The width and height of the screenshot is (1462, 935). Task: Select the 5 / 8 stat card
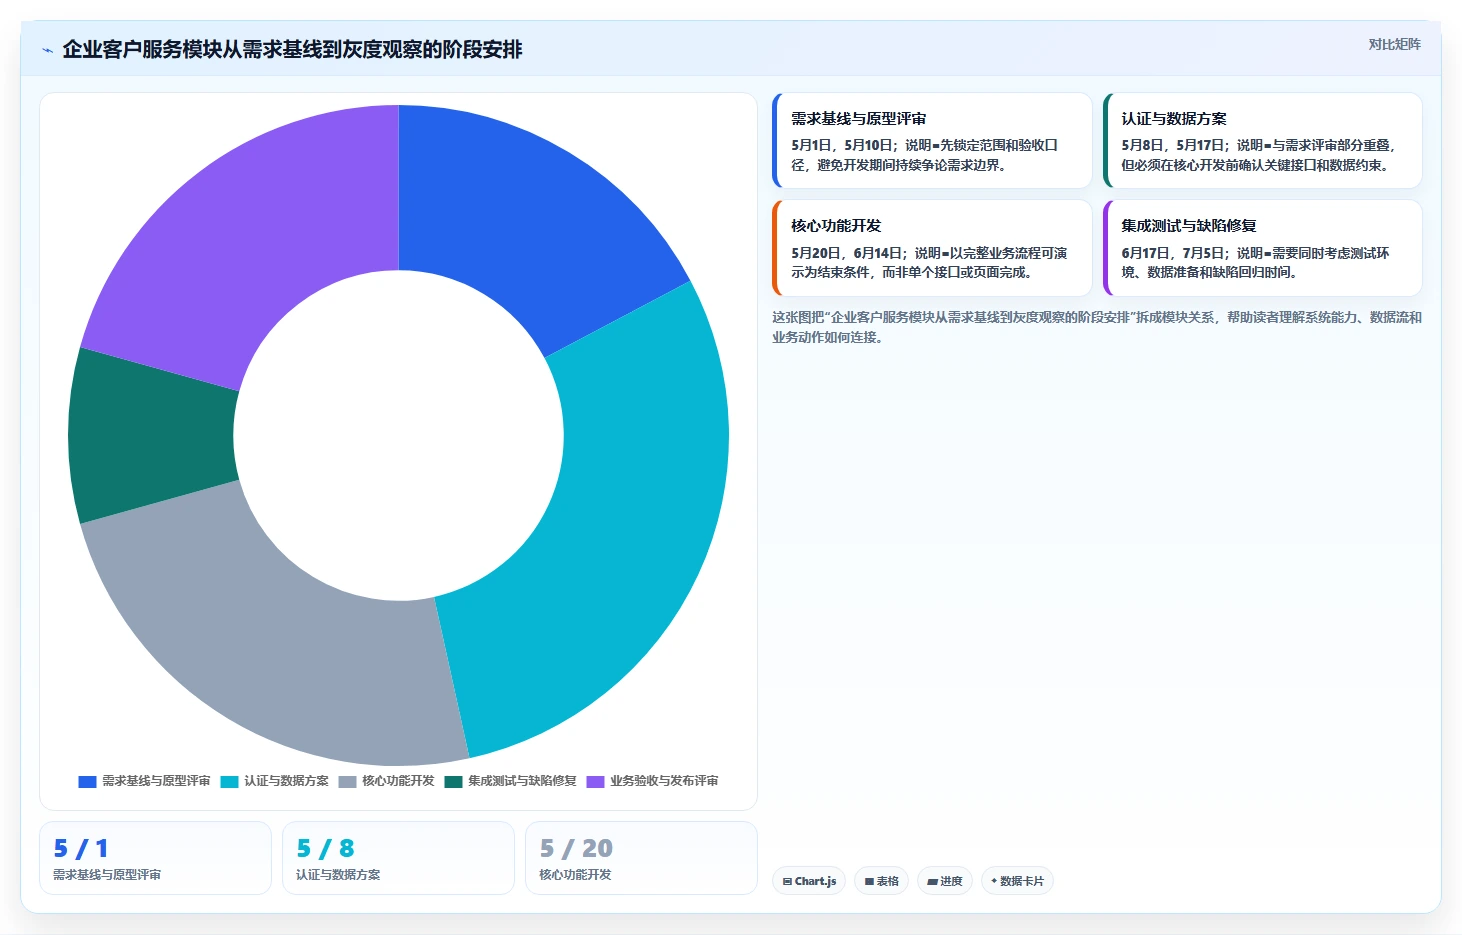pos(398,858)
